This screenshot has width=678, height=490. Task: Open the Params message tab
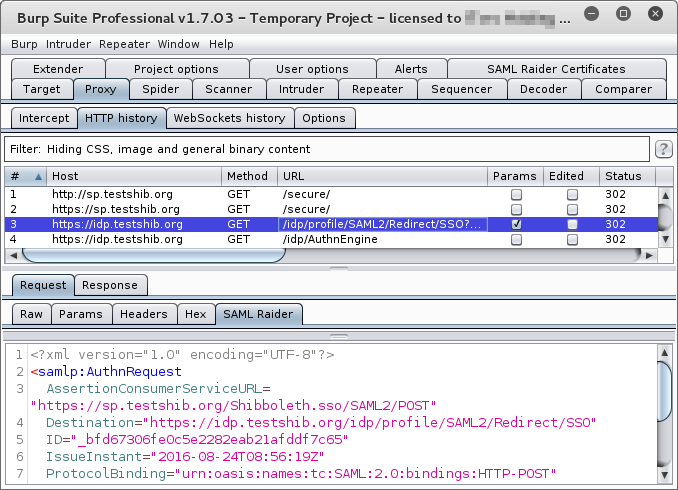point(81,314)
